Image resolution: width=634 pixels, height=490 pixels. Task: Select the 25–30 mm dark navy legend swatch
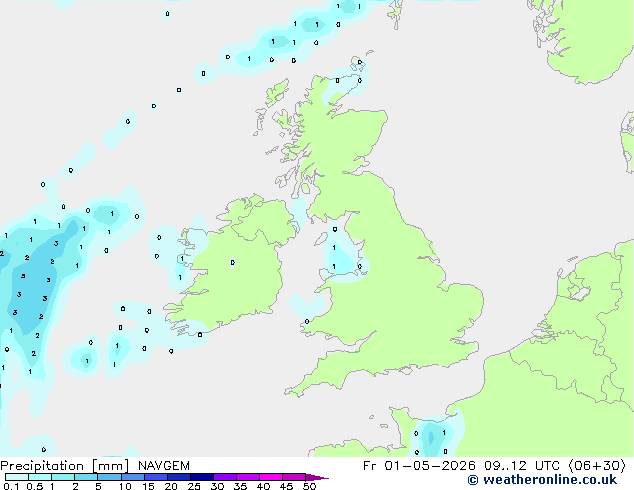201,477
